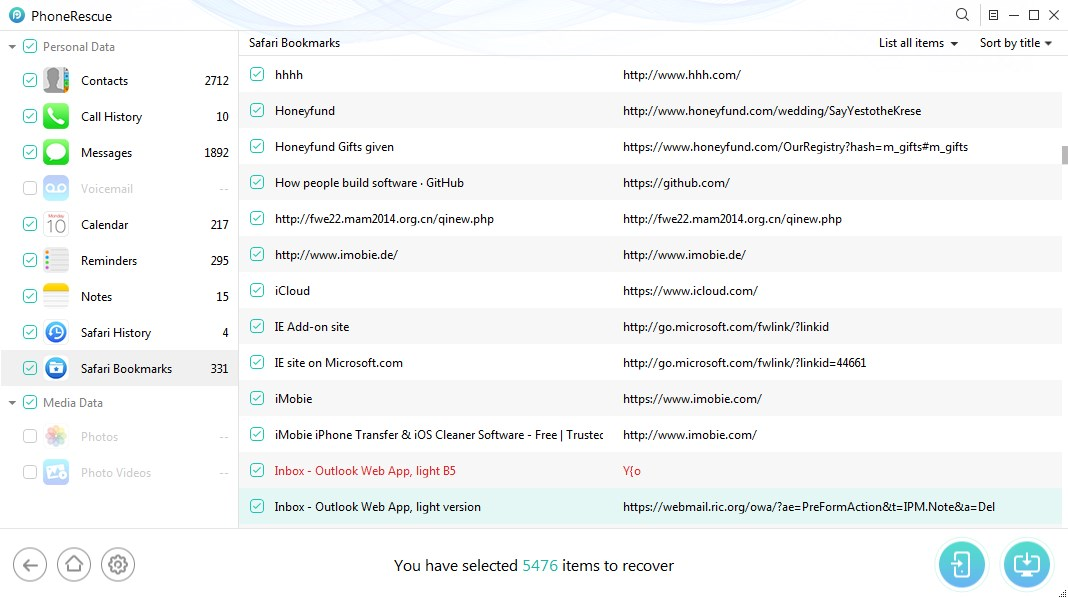Image resolution: width=1068 pixels, height=598 pixels.
Task: Select Inbox - Outlook Web App, light version
Action: (650, 507)
